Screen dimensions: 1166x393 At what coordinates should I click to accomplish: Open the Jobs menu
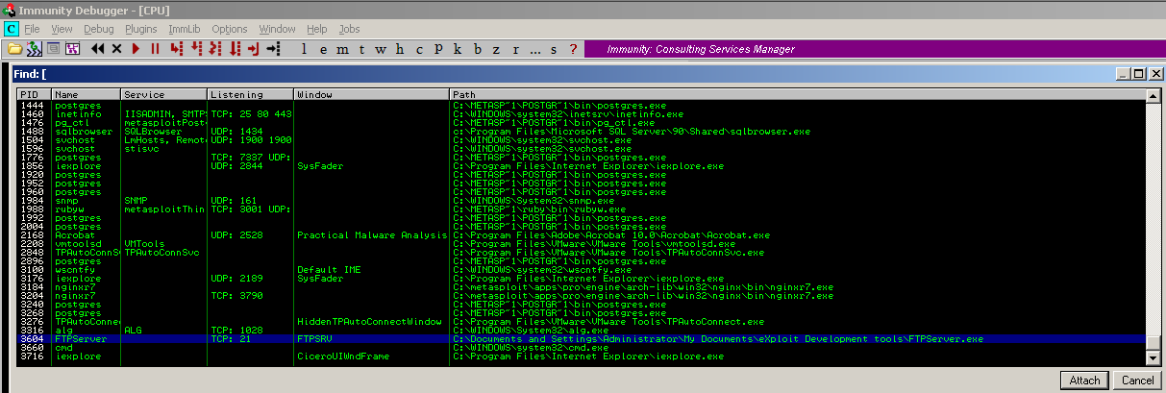point(350,29)
